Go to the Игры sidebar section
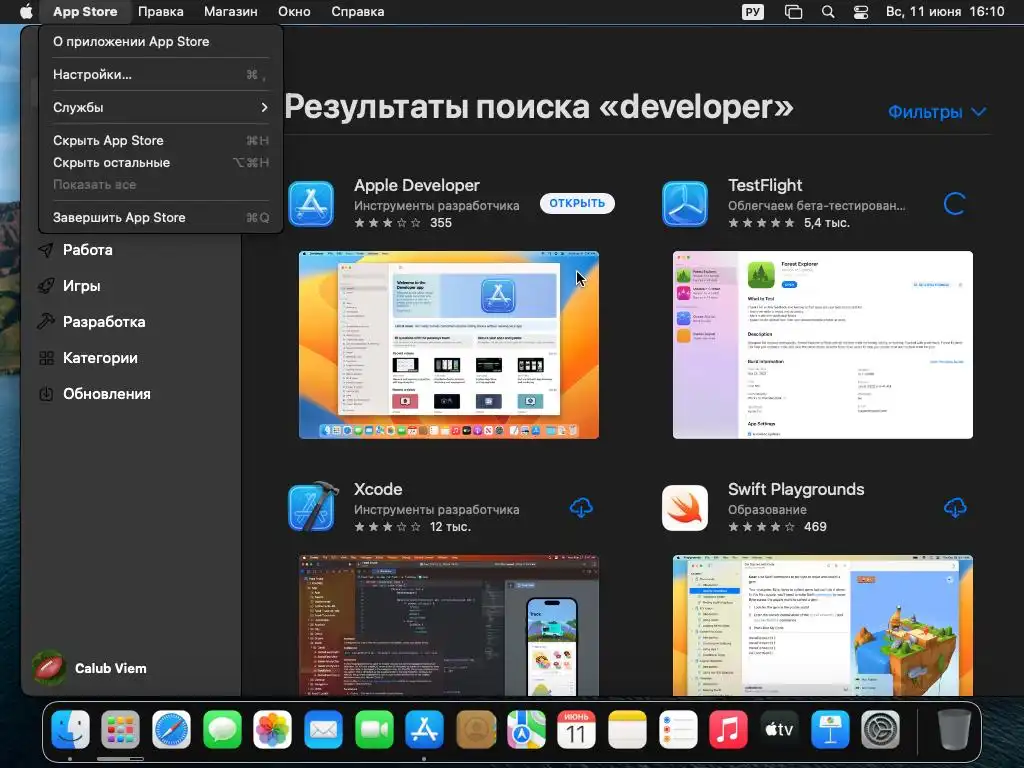The image size is (1024, 768). coord(82,285)
